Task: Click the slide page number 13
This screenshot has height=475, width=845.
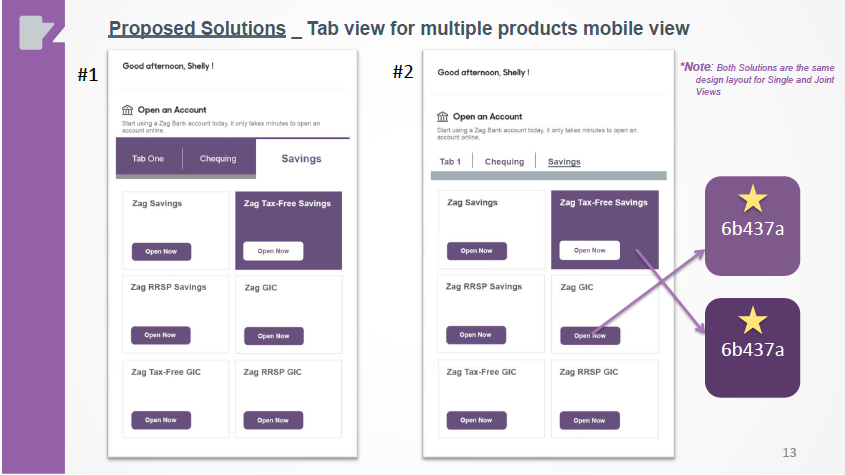Action: pos(789,453)
